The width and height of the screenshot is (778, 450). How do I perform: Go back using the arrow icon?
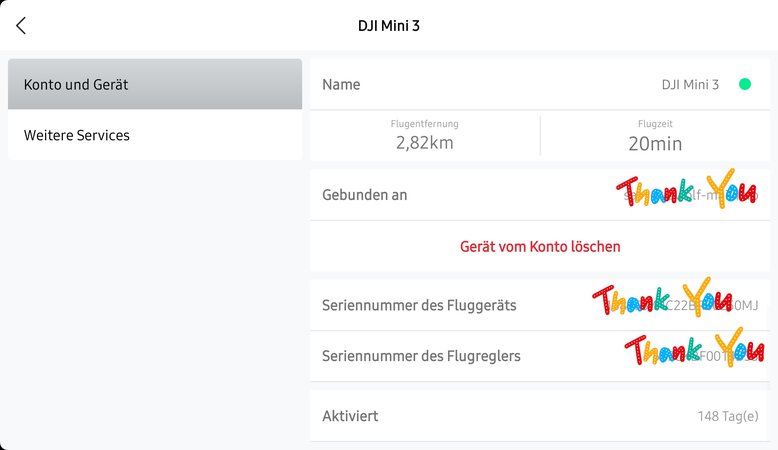21,25
